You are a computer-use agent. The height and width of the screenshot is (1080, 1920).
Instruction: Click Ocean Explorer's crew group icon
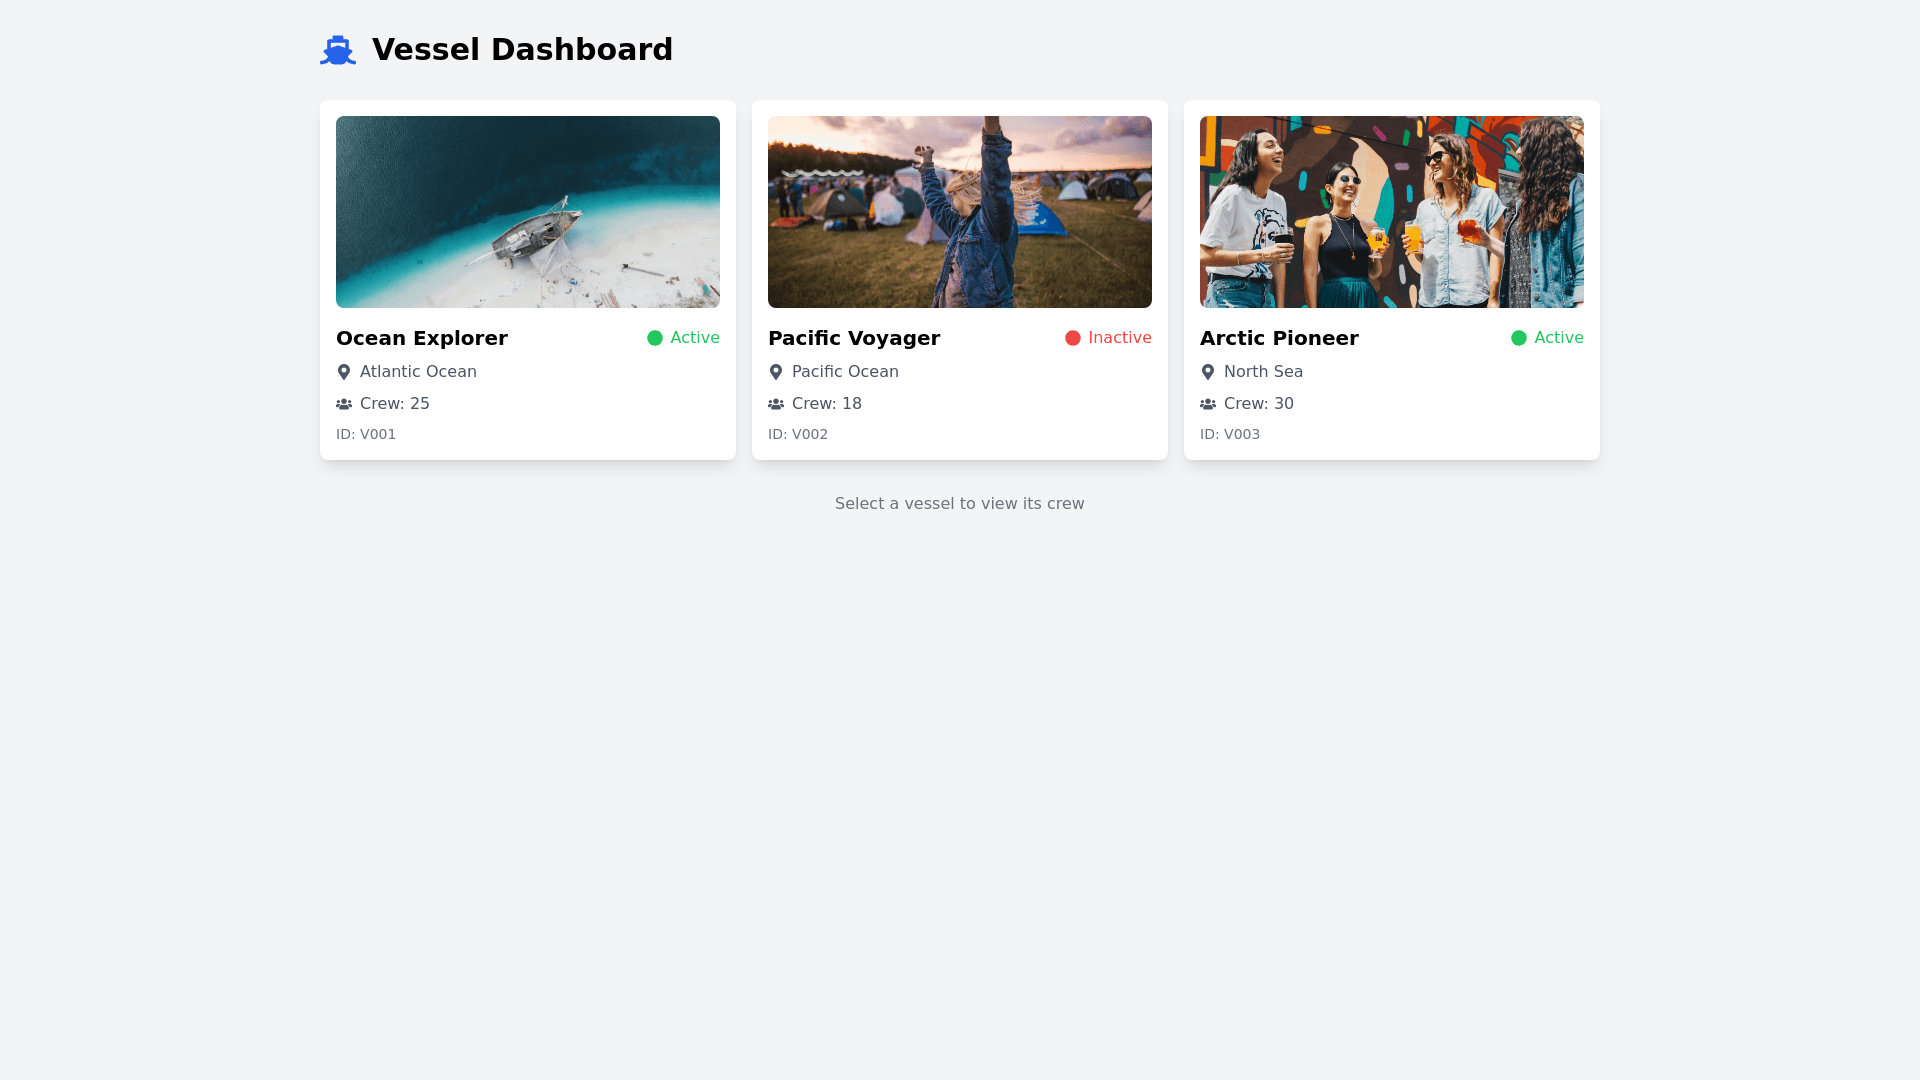tap(344, 404)
